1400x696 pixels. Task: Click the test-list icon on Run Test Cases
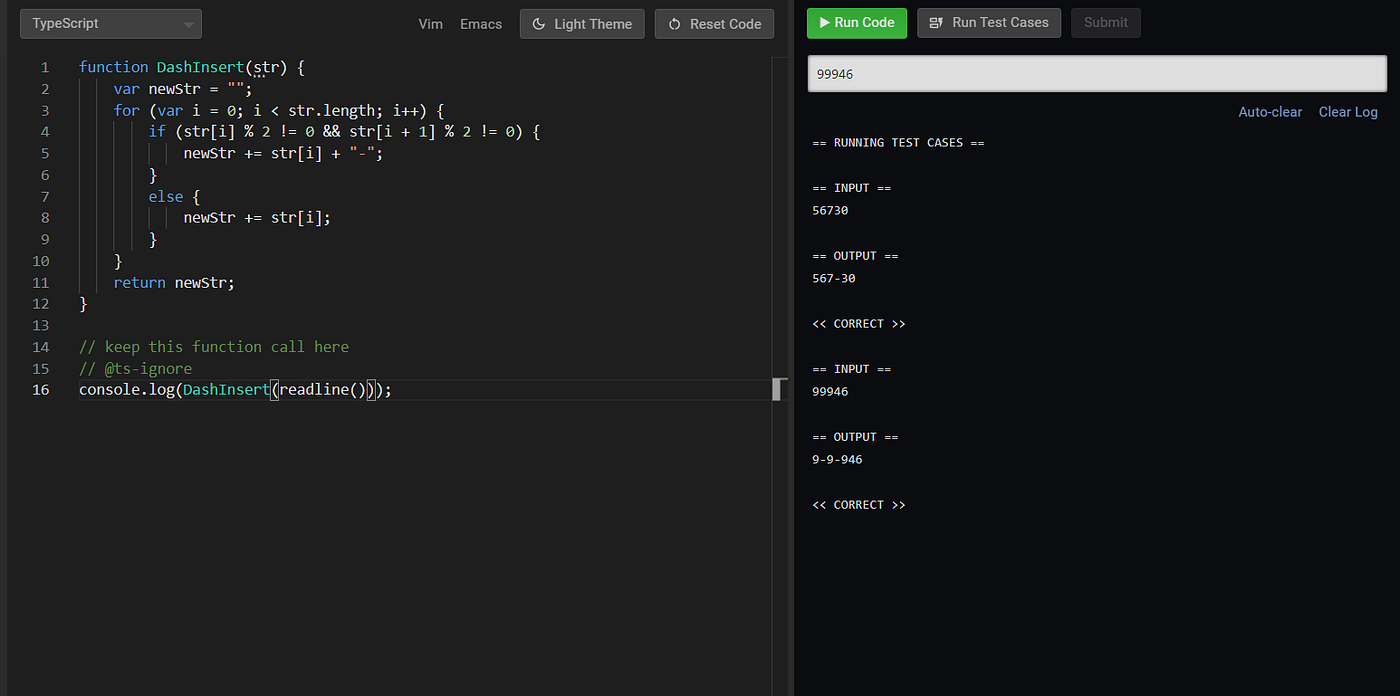(937, 22)
